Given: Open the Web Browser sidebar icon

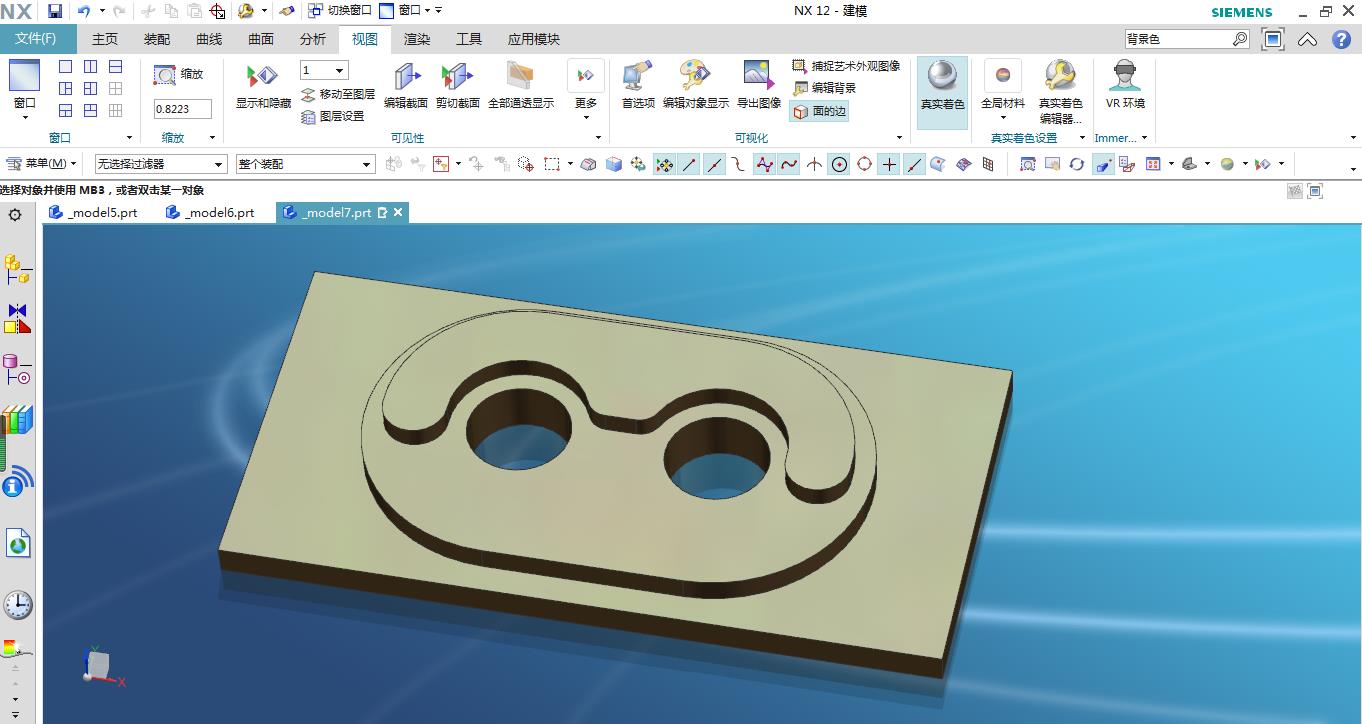Looking at the screenshot, I should tap(17, 545).
